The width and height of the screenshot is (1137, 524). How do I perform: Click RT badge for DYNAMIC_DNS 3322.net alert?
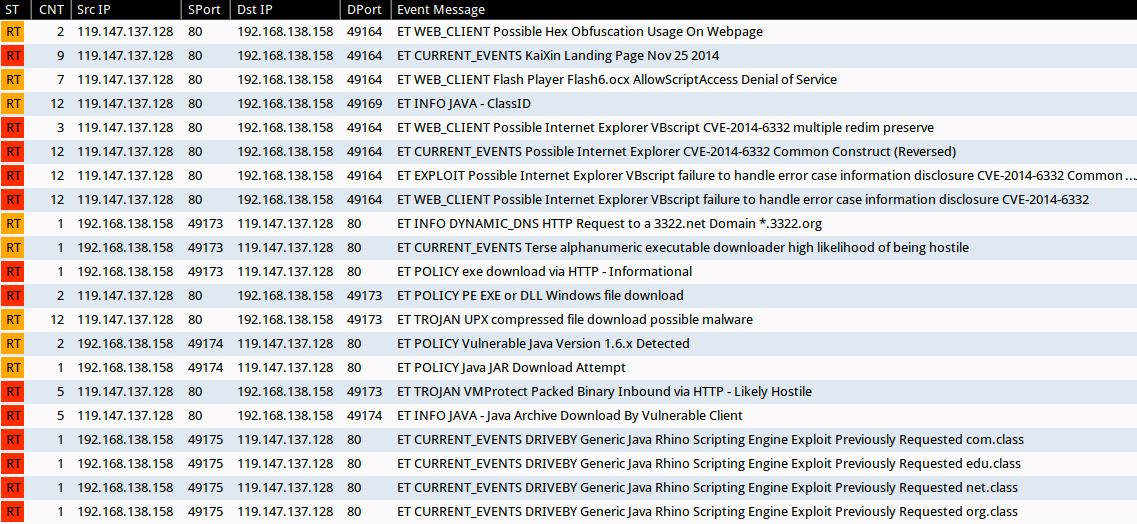click(x=13, y=224)
